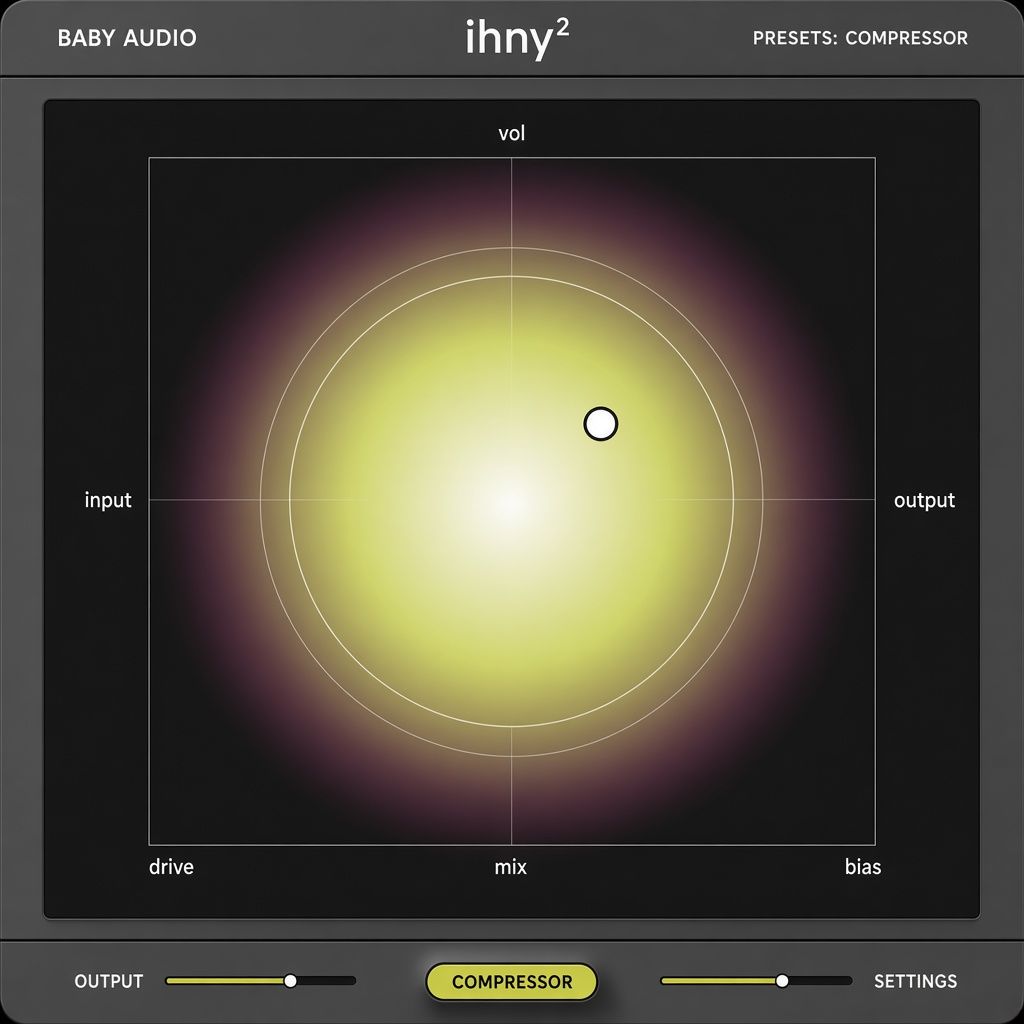Viewport: 1024px width, 1024px height.
Task: Click the mix label below the pad
Action: [x=510, y=867]
